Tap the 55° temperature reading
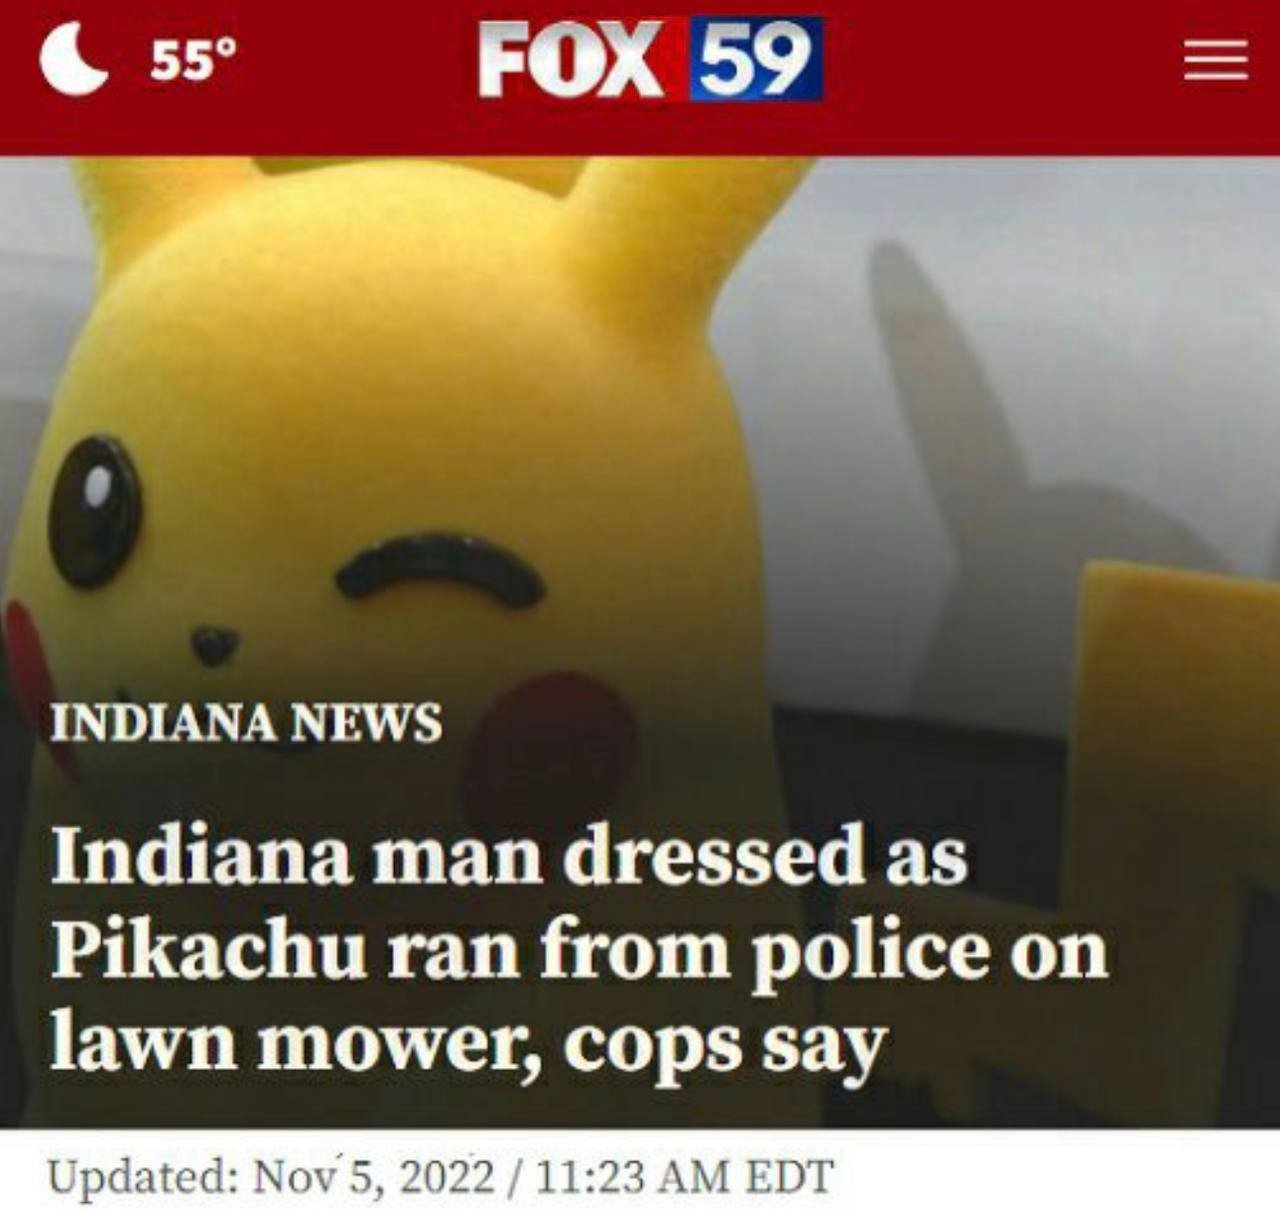 click(195, 61)
